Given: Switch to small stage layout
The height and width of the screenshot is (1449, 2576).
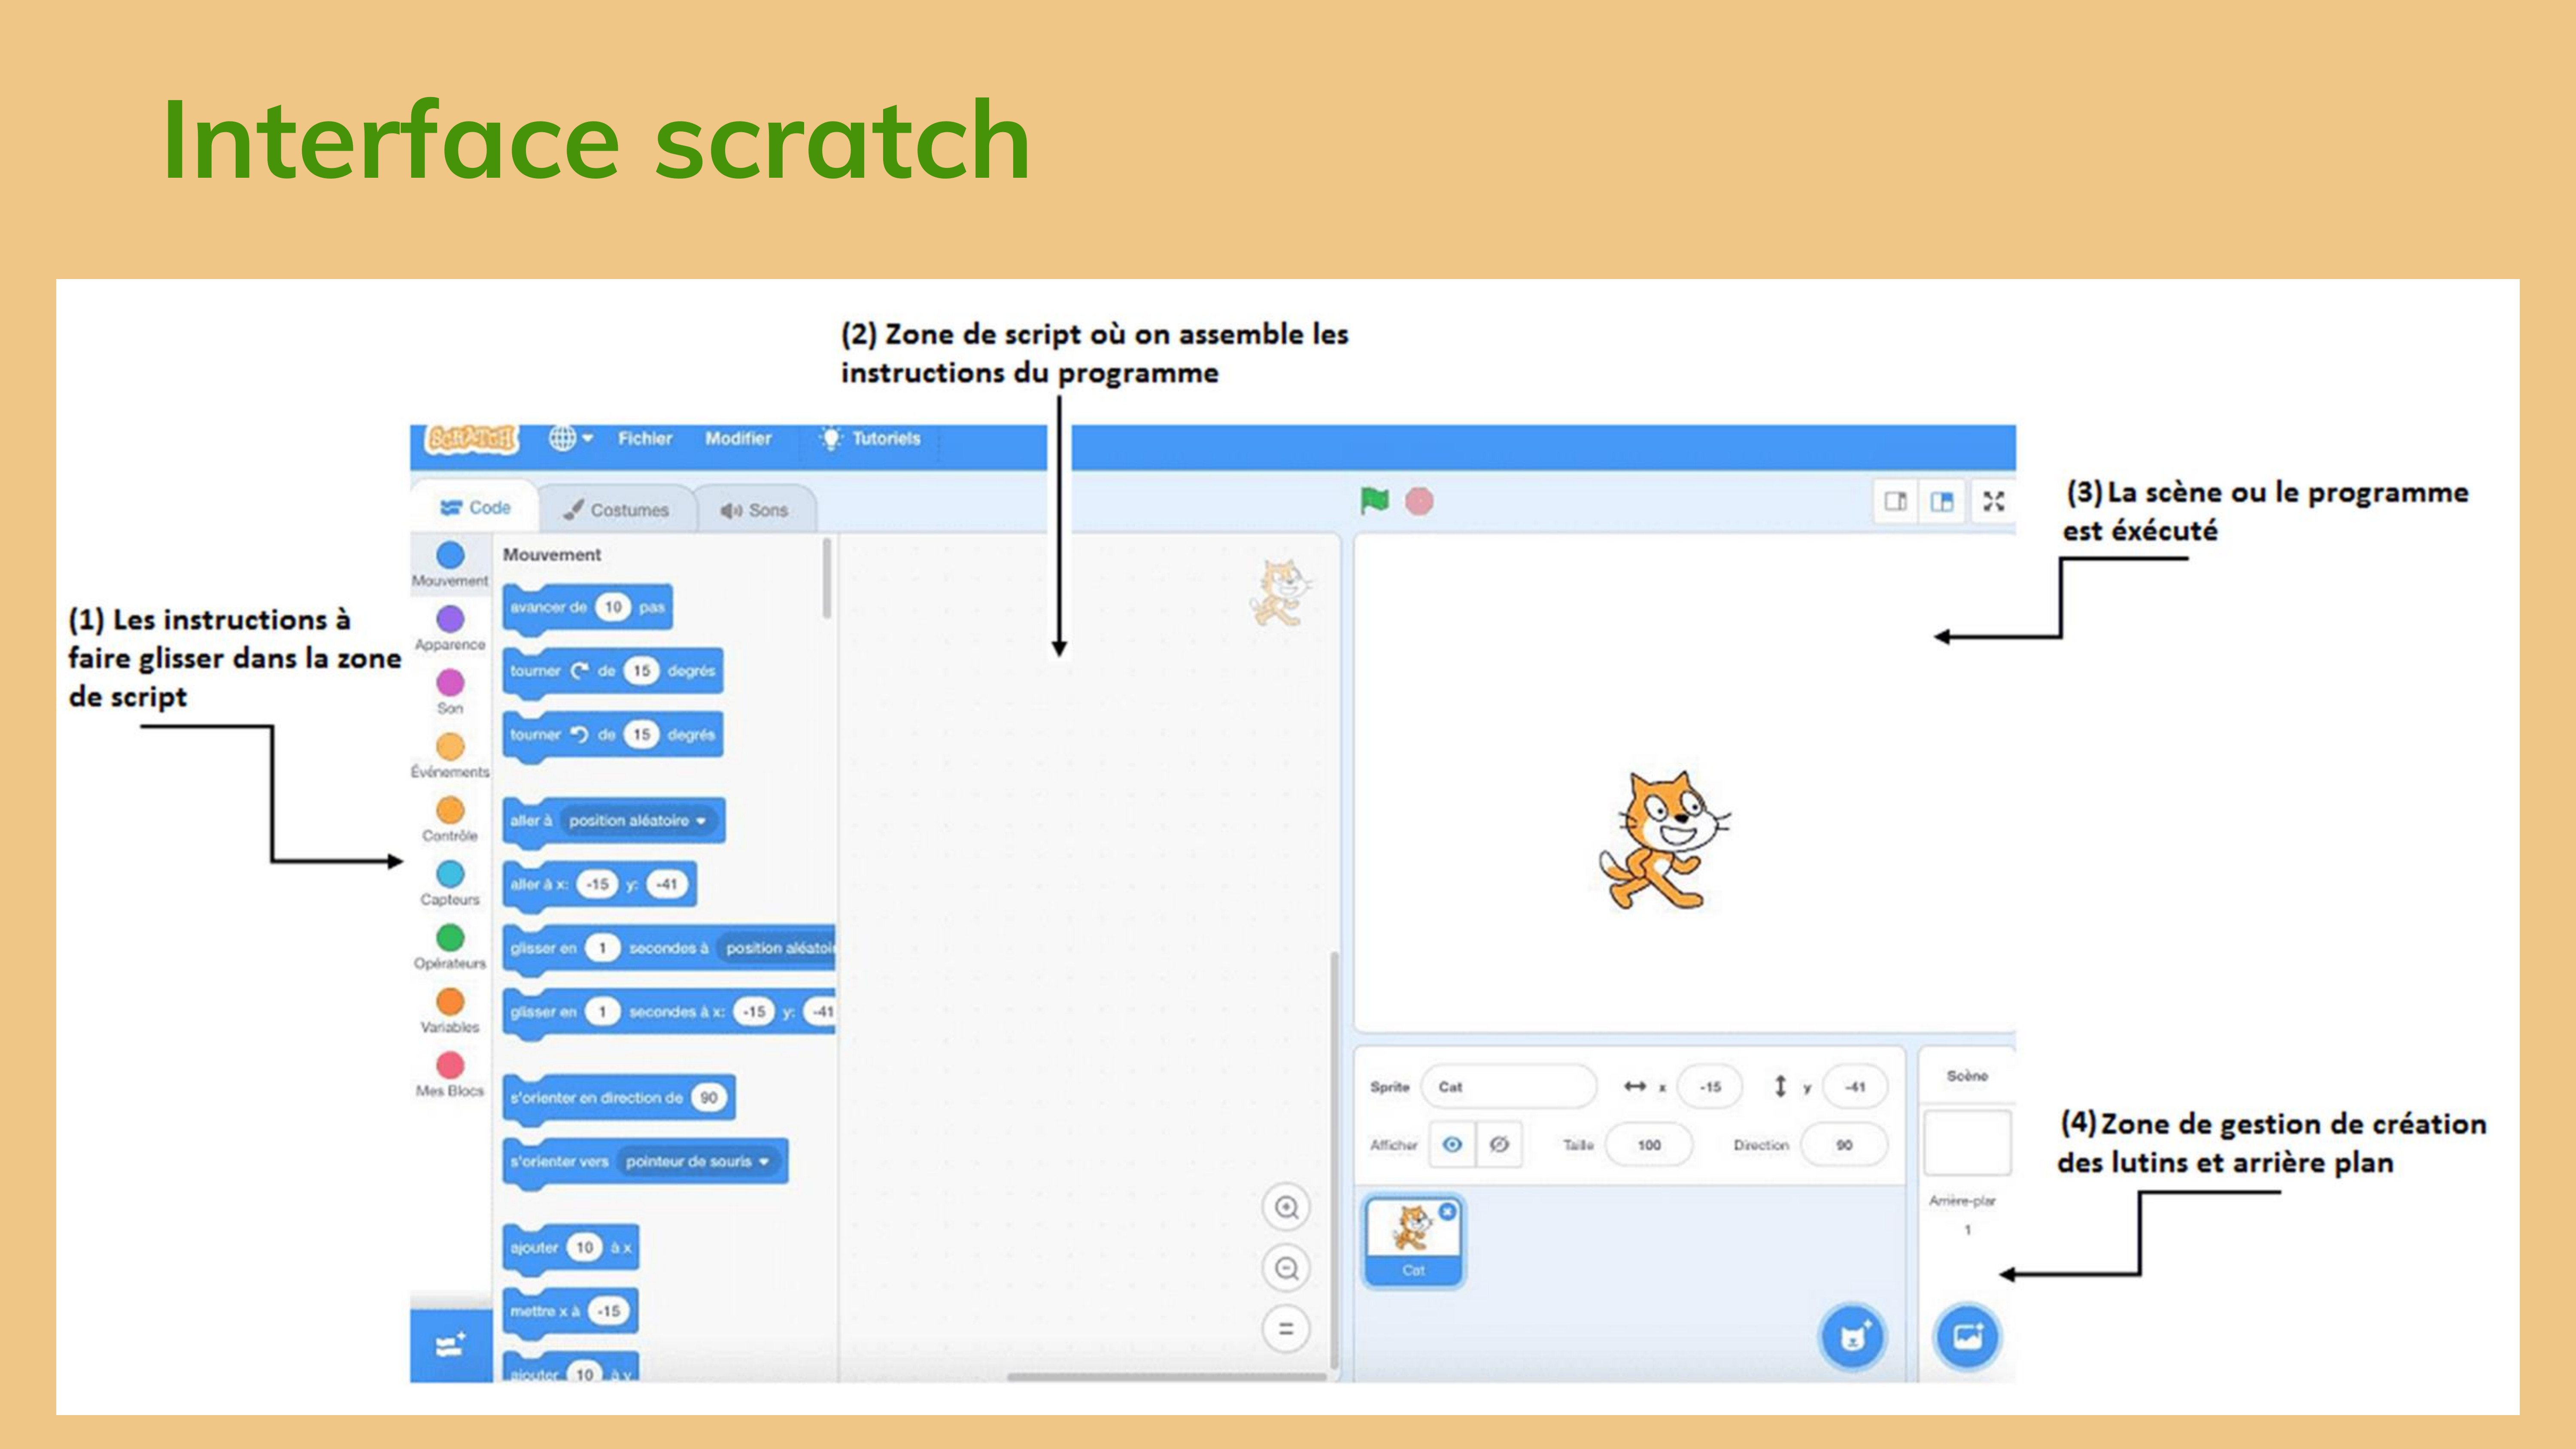Looking at the screenshot, I should point(1895,501).
